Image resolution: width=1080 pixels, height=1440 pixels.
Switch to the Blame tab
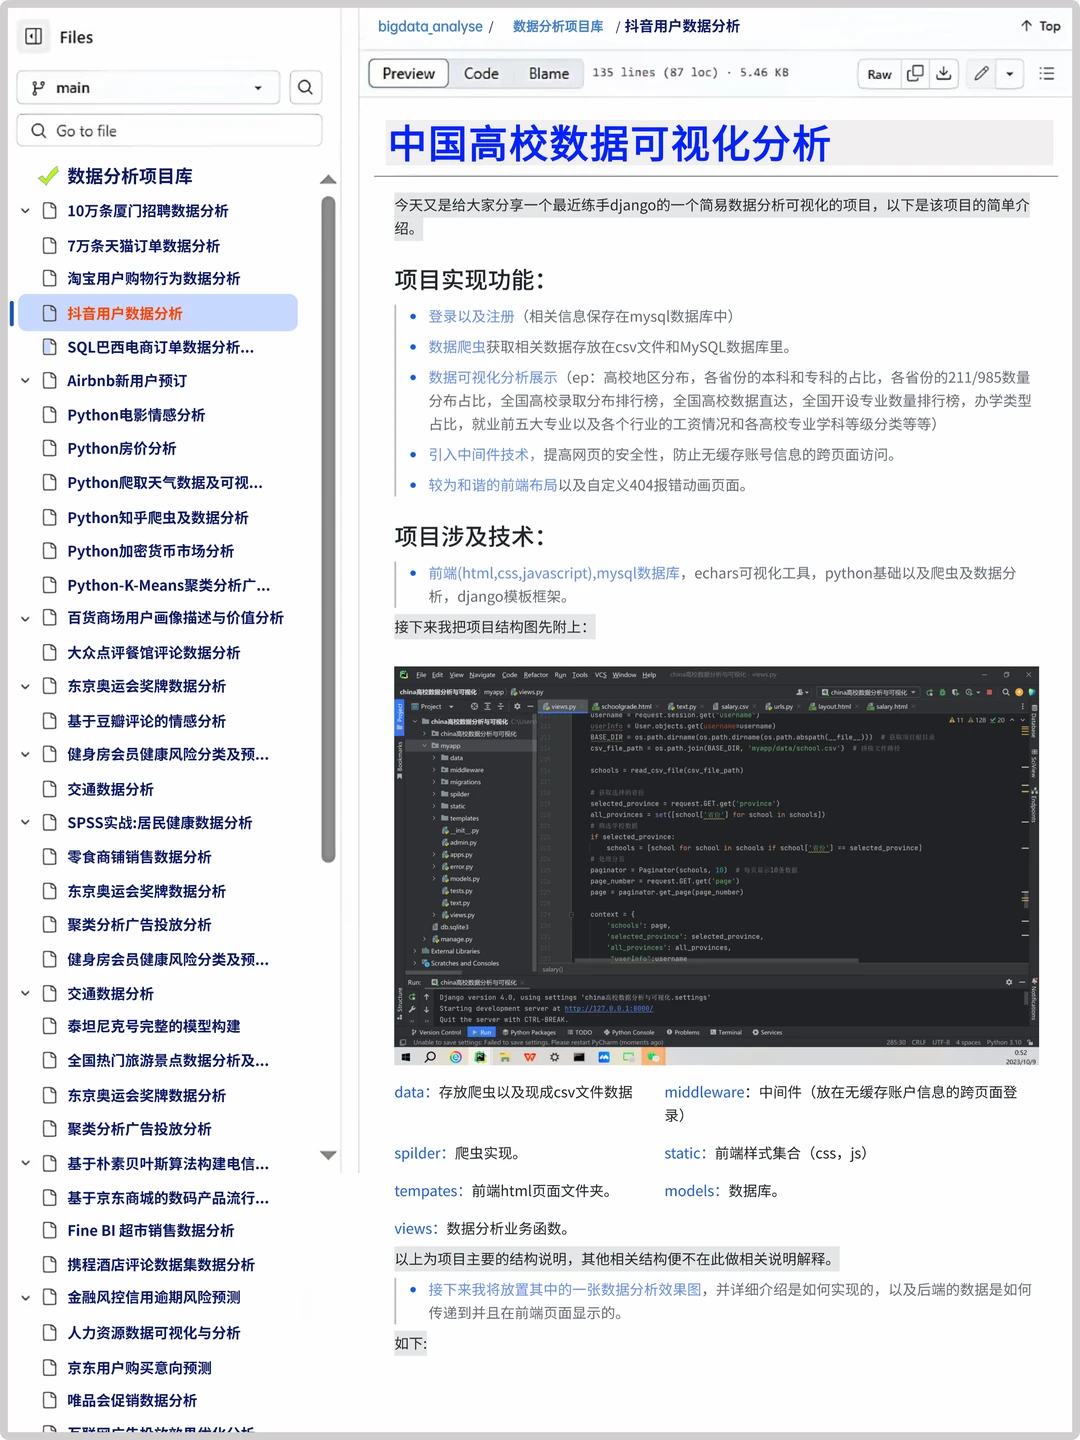[x=549, y=74]
